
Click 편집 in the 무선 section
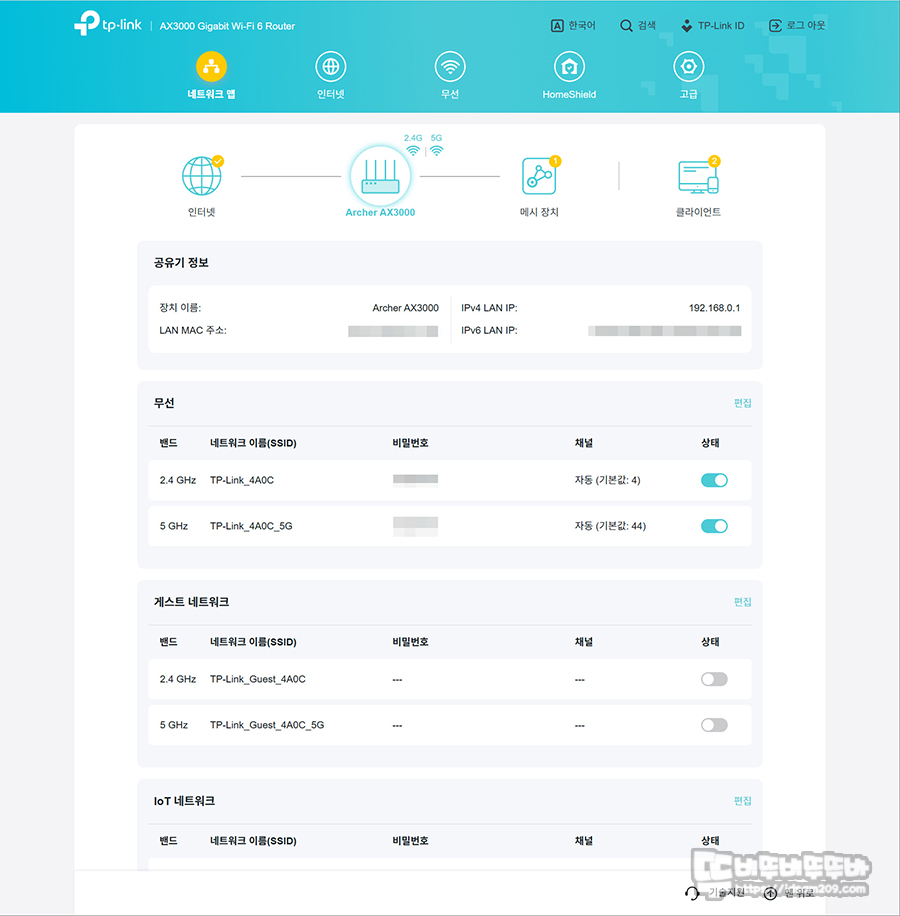coord(742,403)
